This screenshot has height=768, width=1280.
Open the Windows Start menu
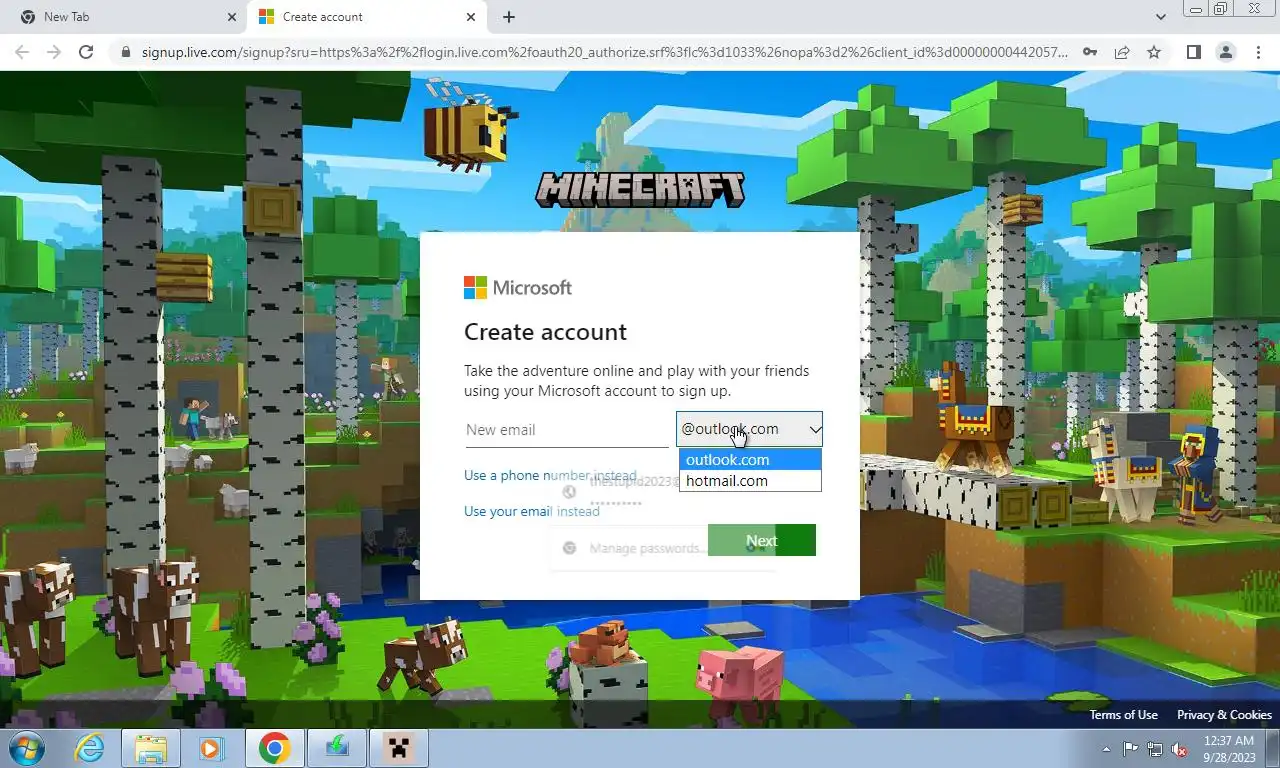coord(25,748)
